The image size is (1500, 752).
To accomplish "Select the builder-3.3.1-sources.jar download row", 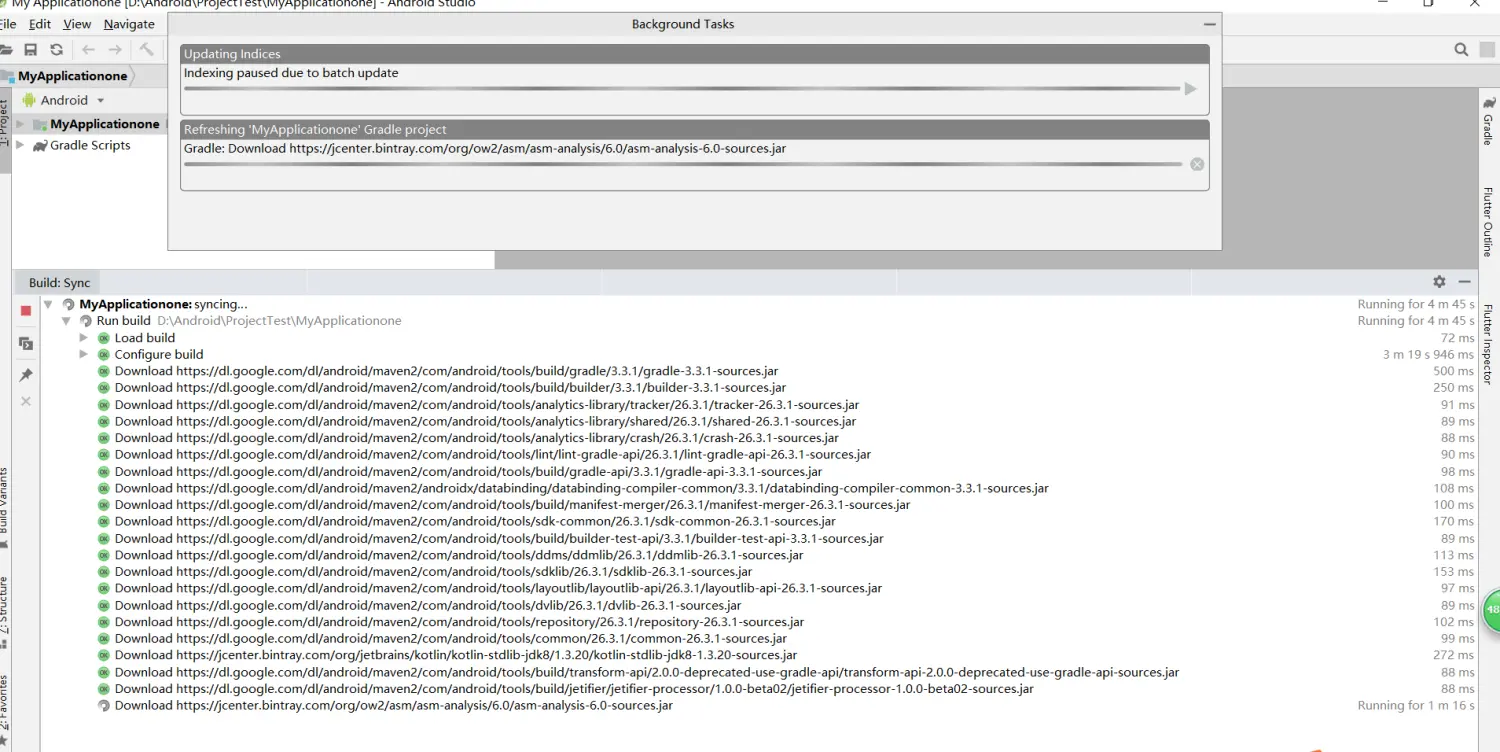I will tap(450, 388).
